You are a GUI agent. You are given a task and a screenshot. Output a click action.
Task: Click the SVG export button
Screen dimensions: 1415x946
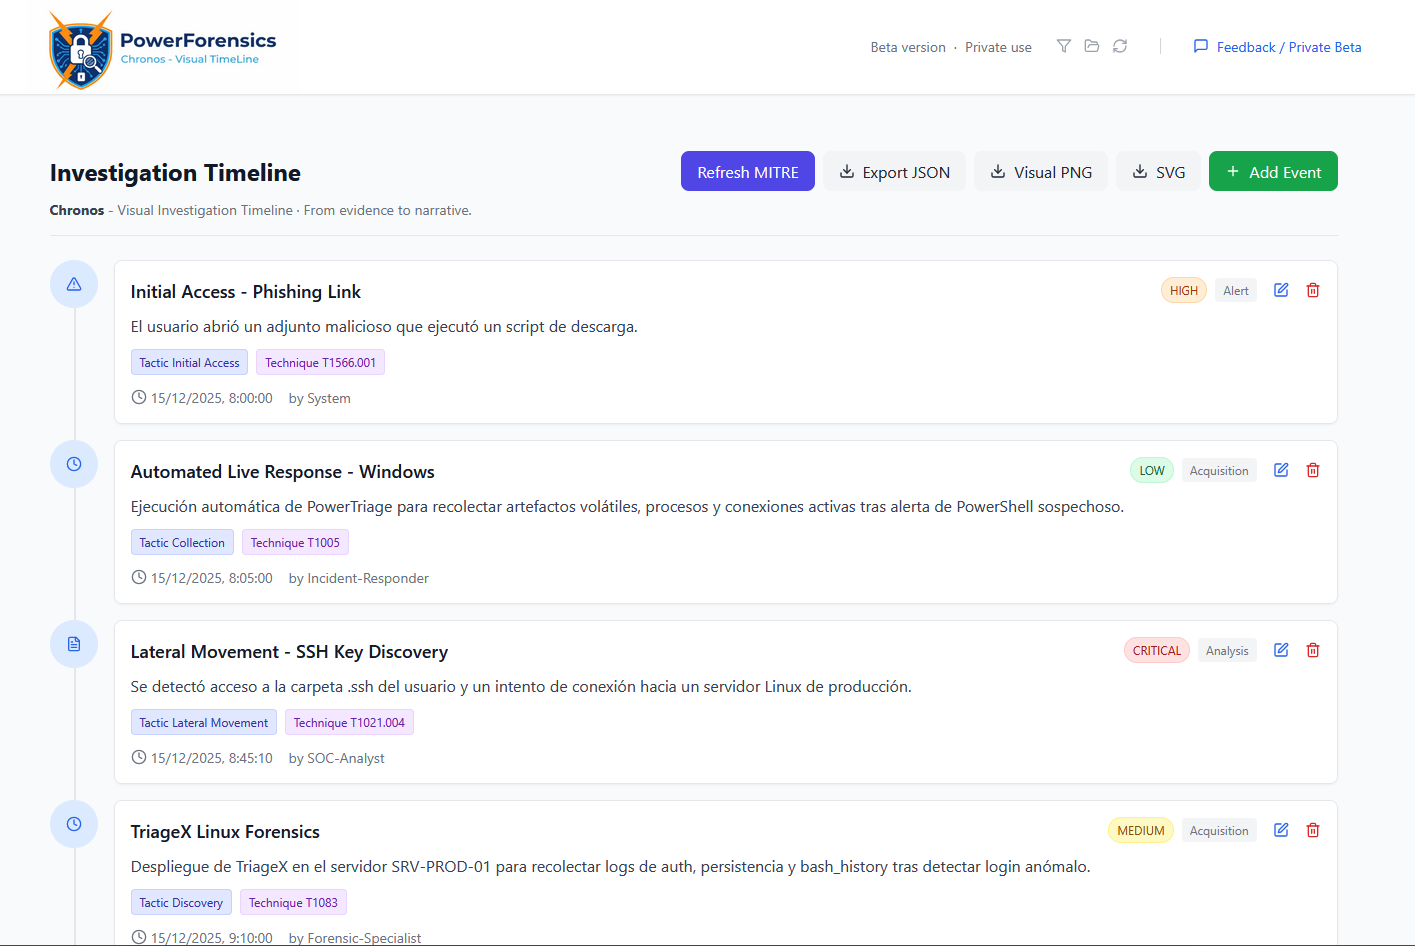tap(1158, 172)
